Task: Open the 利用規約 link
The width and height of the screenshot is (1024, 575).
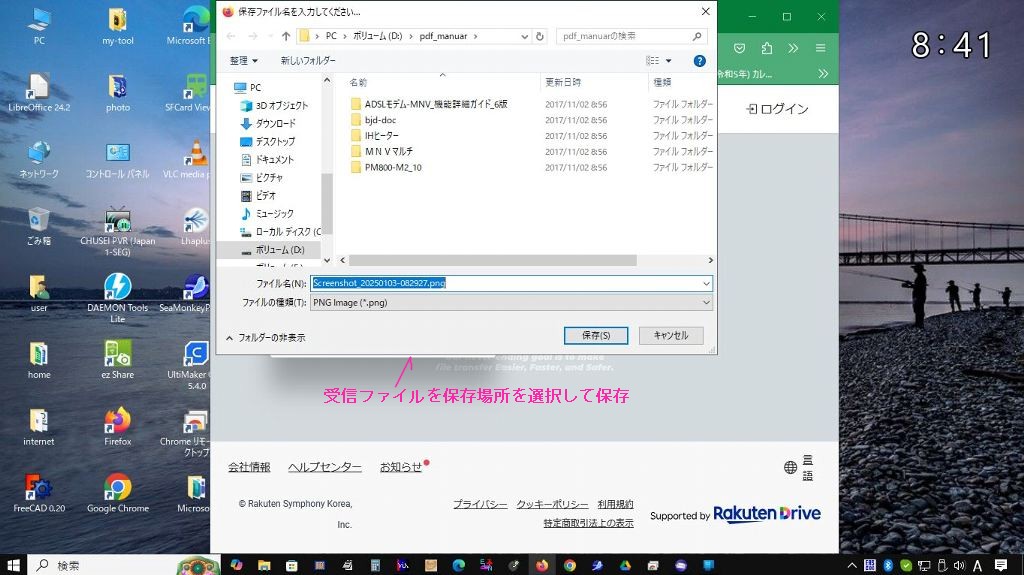Action: point(615,504)
